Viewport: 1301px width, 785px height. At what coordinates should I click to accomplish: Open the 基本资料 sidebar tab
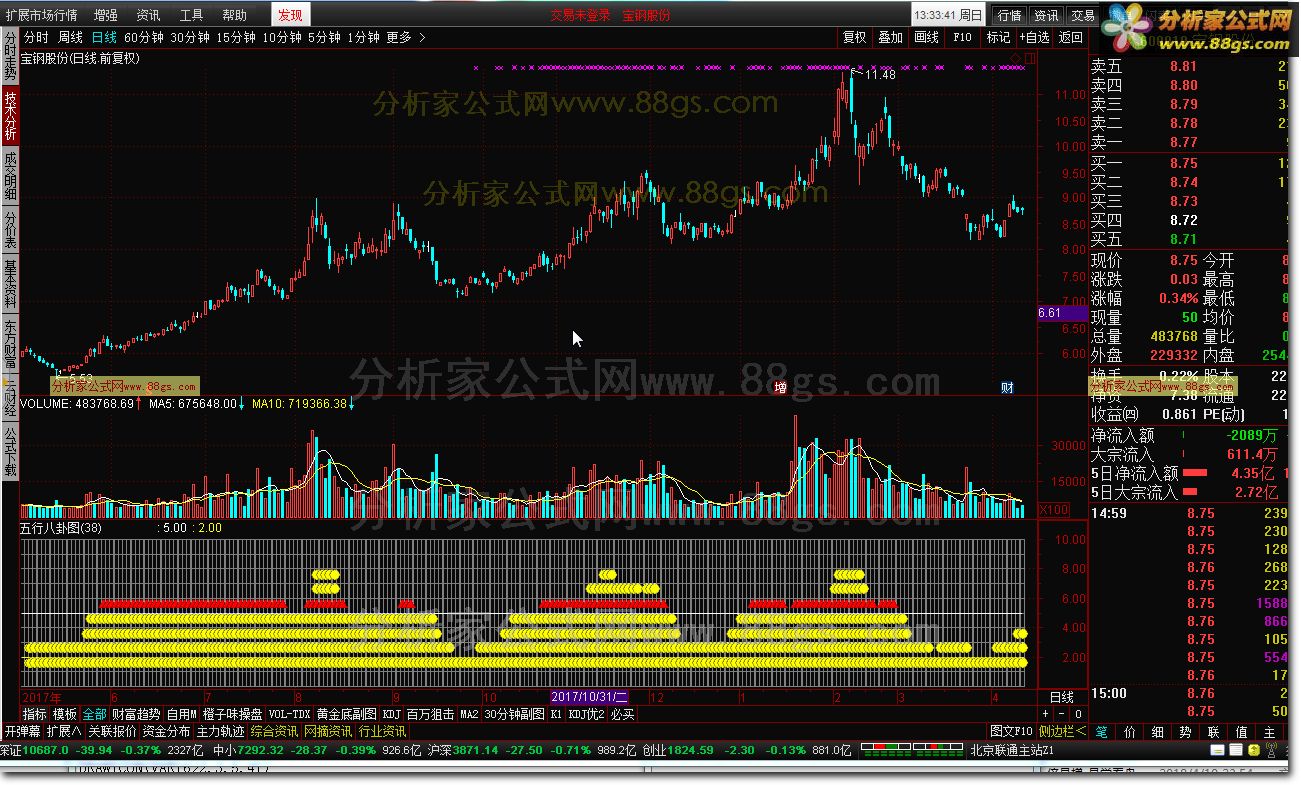click(x=10, y=284)
